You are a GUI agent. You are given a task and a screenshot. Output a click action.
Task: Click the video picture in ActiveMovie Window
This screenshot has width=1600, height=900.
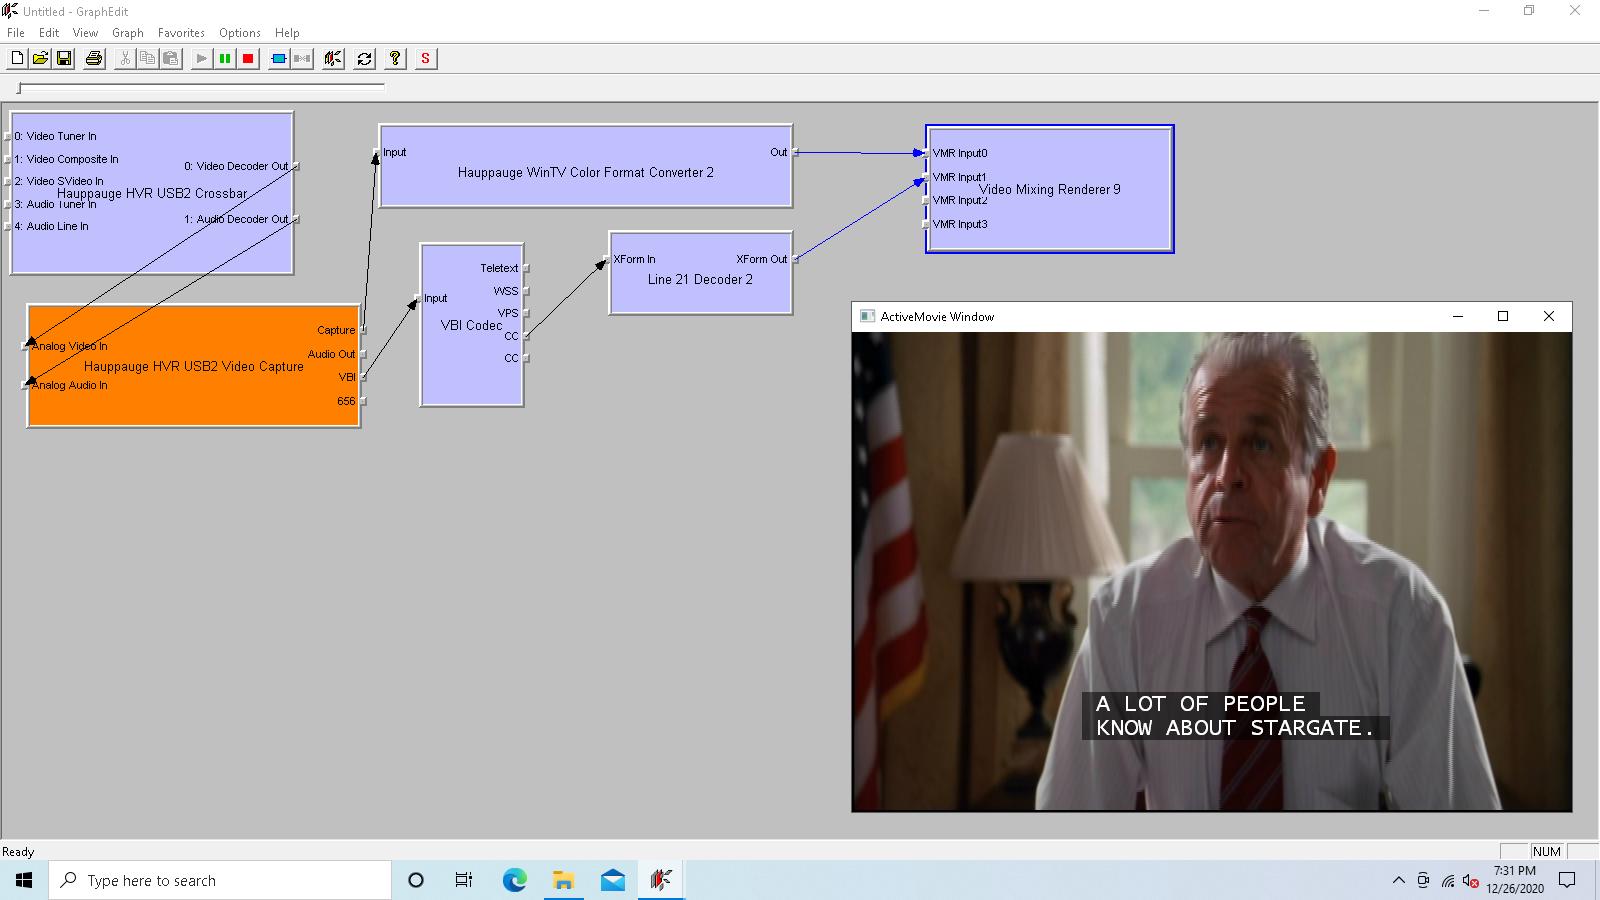click(x=1212, y=571)
